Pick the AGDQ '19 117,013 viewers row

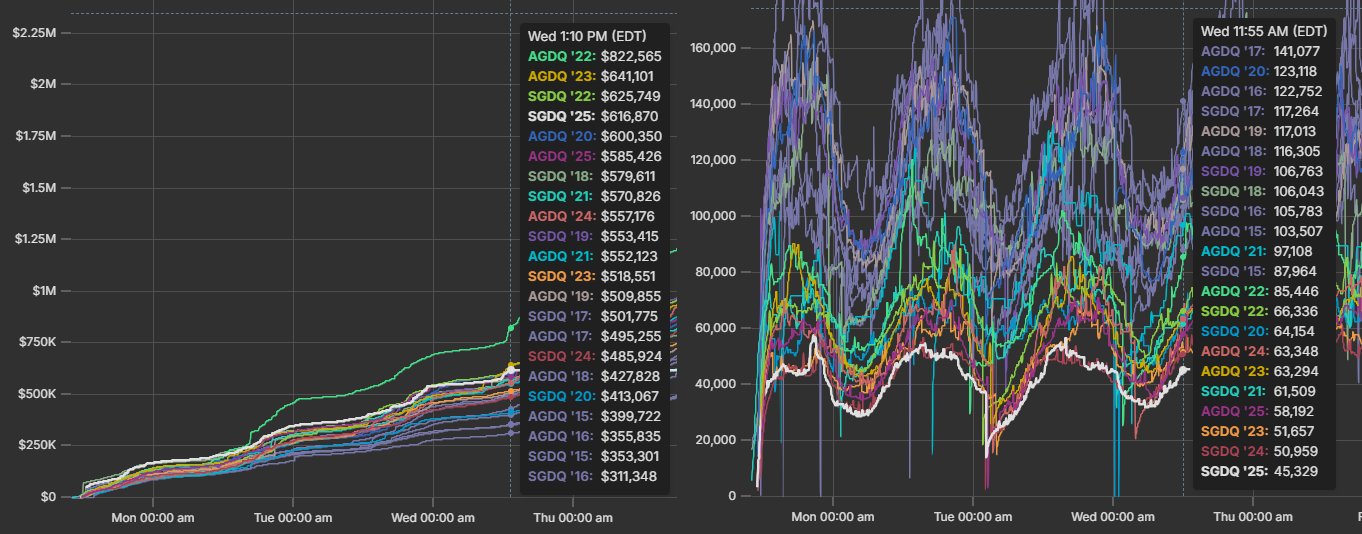1261,131
